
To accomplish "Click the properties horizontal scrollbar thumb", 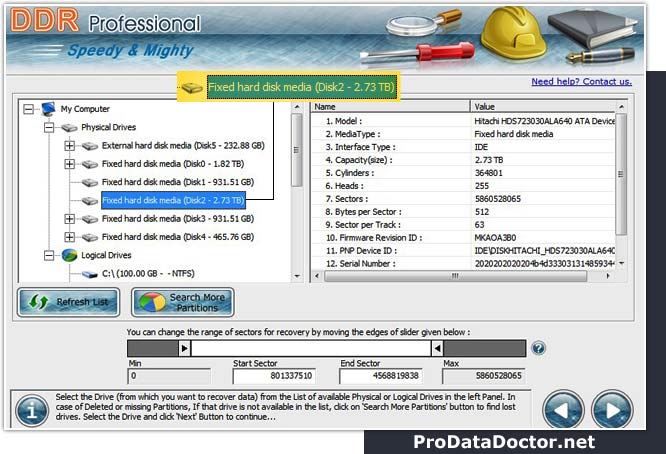I will (x=456, y=276).
